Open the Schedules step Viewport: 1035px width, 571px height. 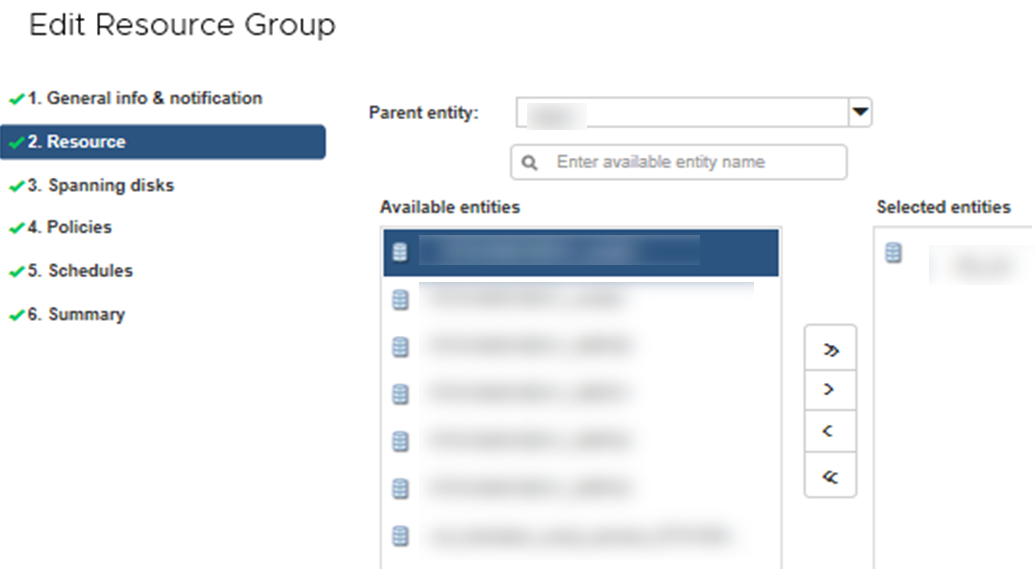pyautogui.click(x=90, y=270)
